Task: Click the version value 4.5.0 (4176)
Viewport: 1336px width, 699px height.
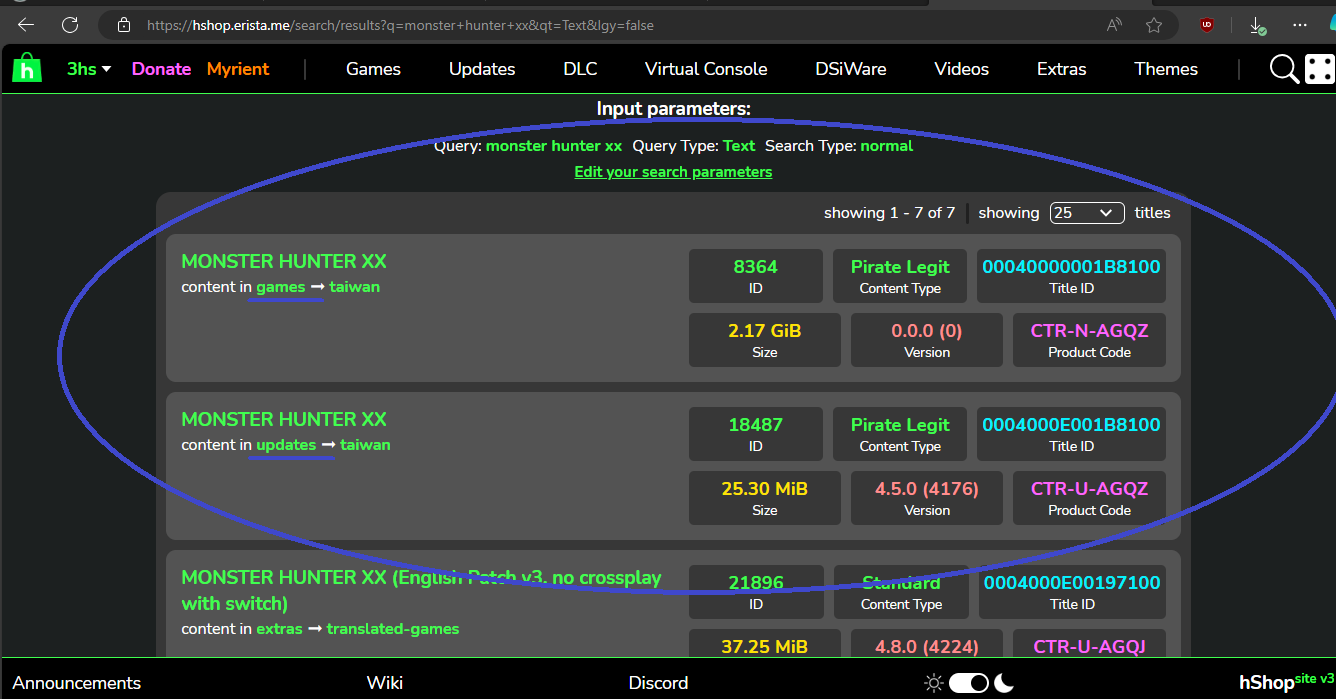Action: tap(926, 489)
